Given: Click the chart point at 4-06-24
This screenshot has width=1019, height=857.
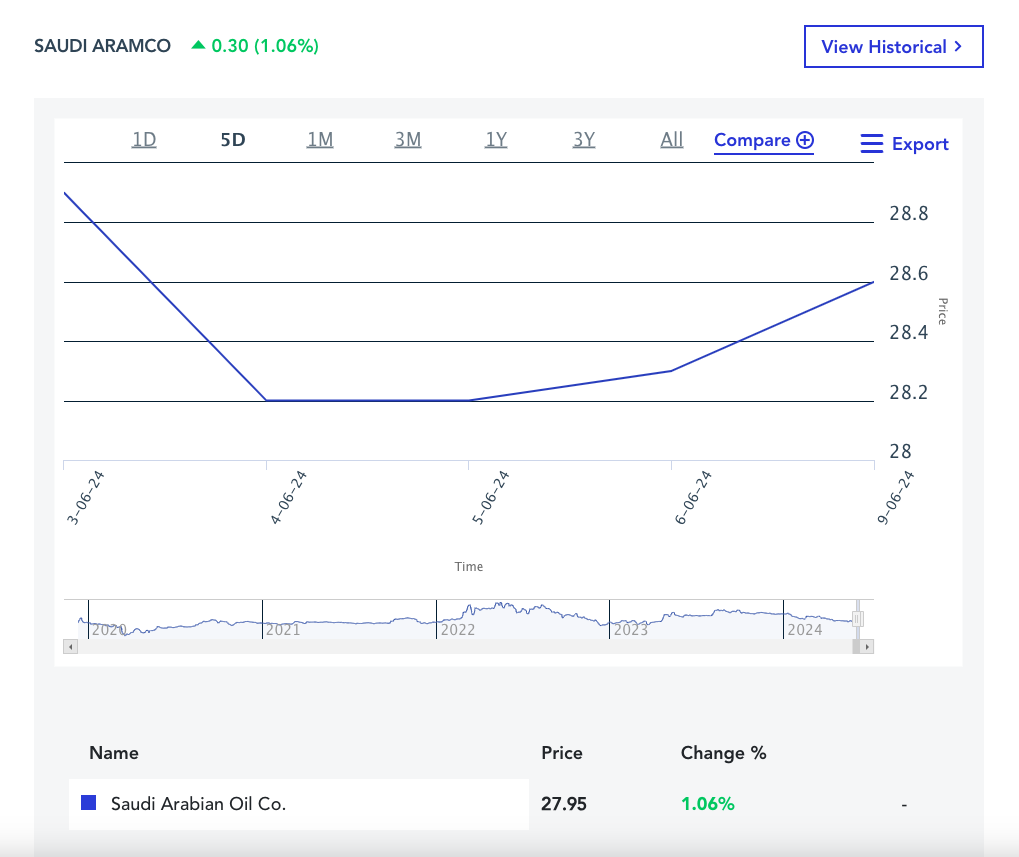Looking at the screenshot, I should [x=266, y=400].
